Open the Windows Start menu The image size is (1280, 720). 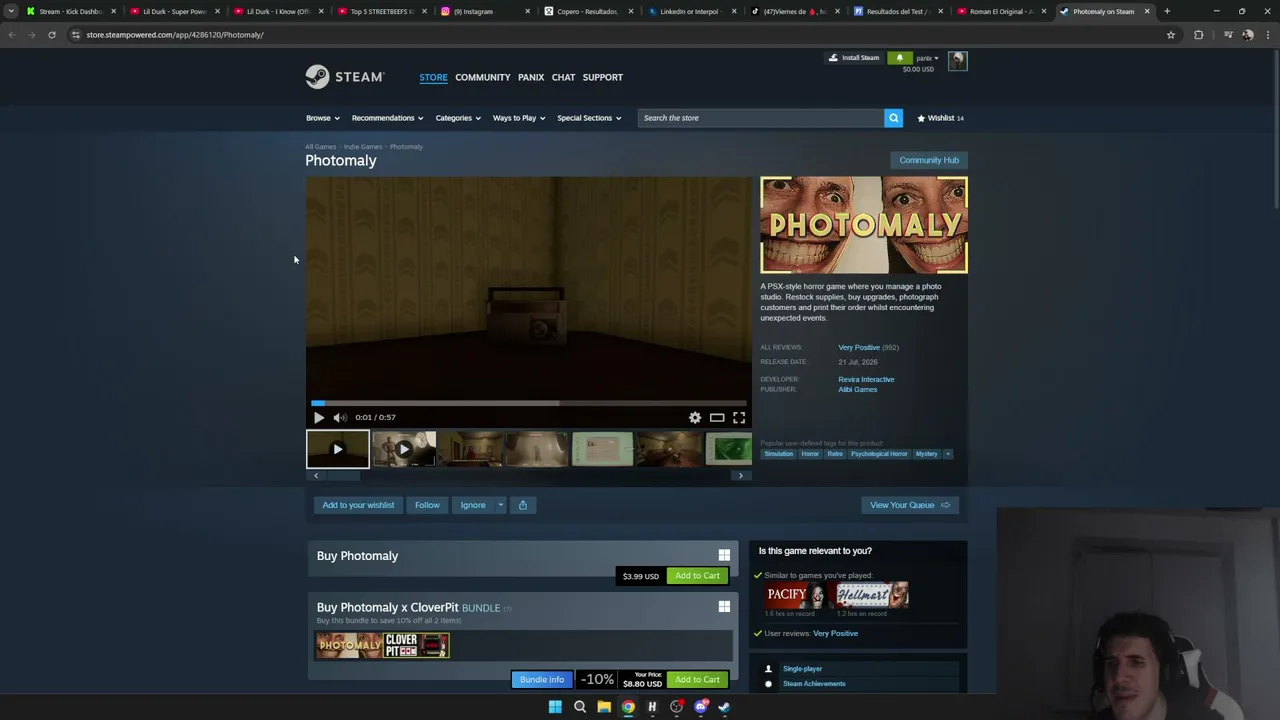555,707
